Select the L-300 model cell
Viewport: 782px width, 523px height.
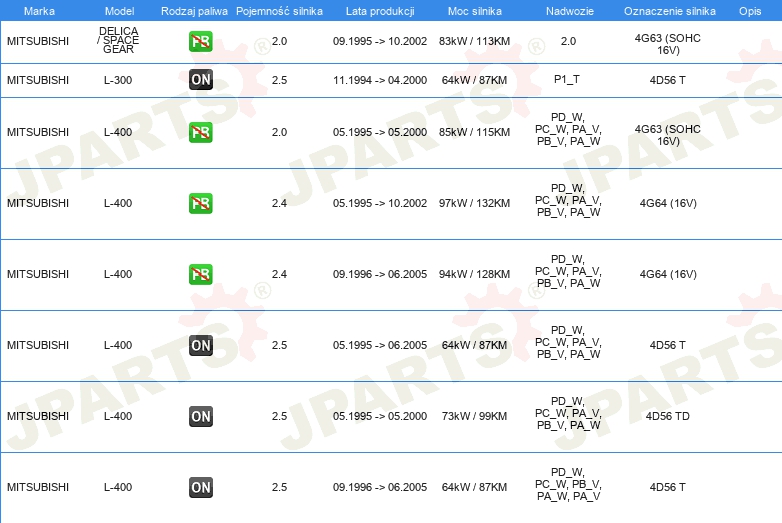click(x=118, y=80)
